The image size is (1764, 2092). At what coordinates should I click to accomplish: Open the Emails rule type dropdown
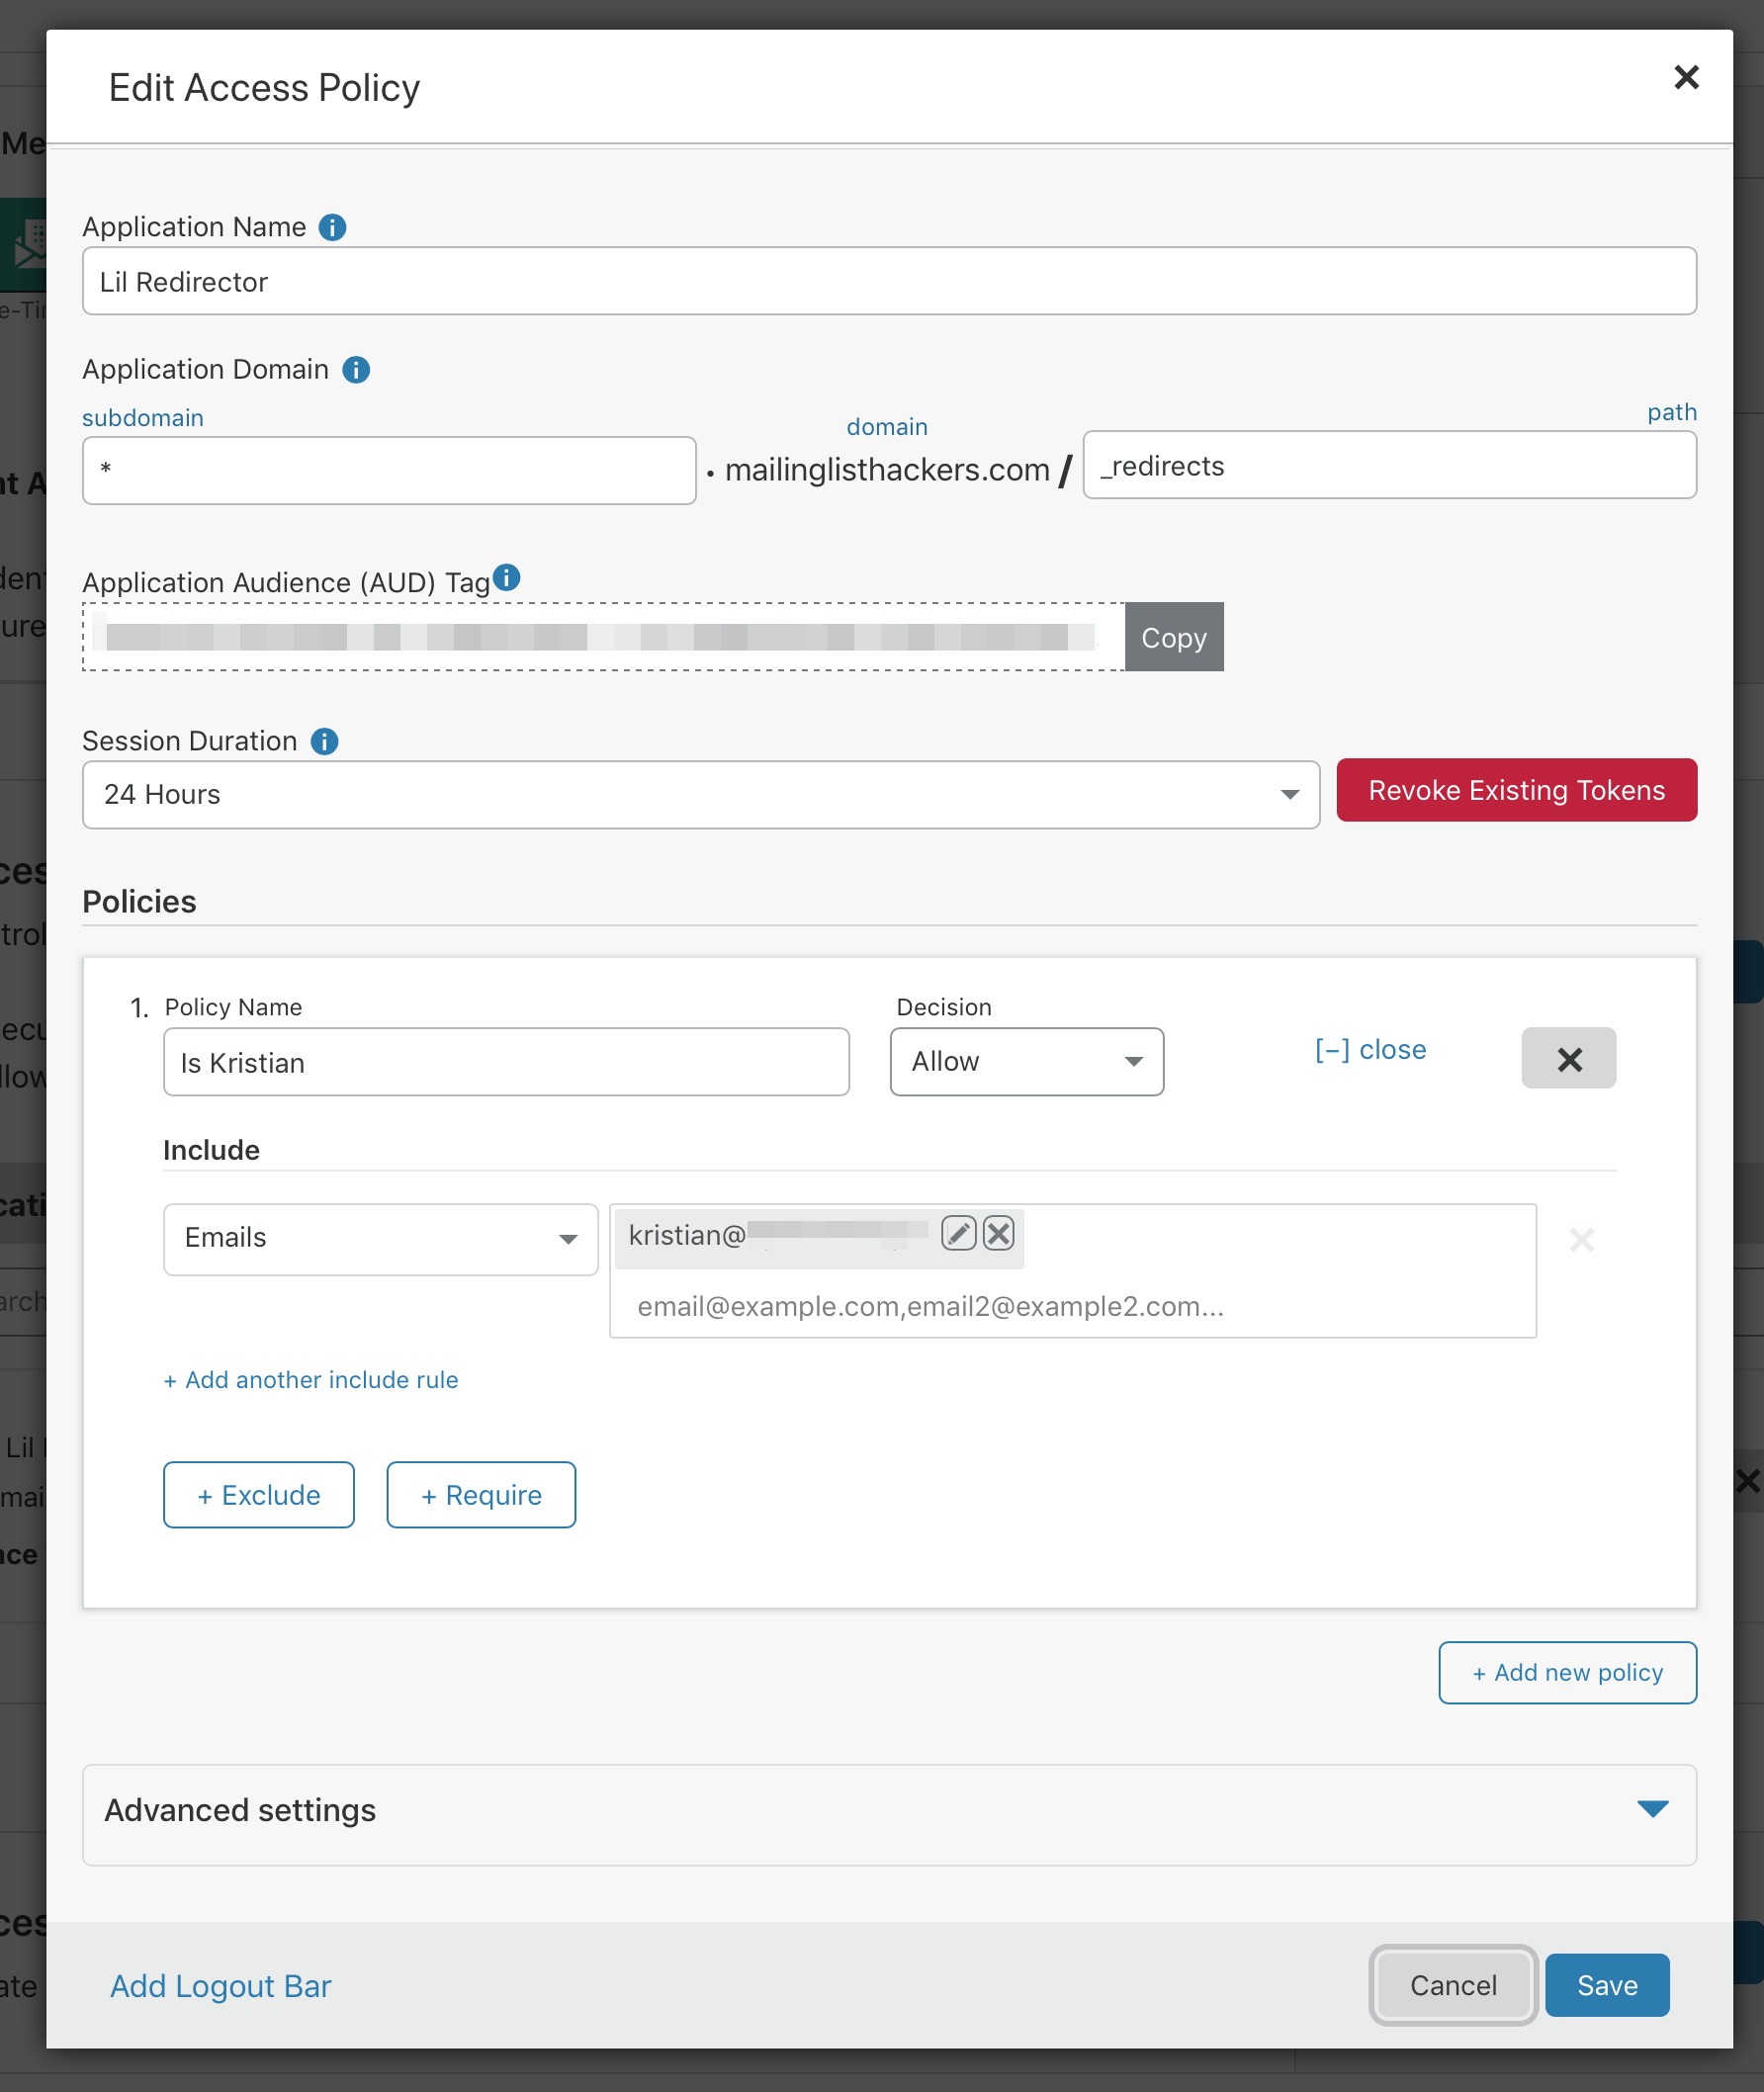(380, 1239)
